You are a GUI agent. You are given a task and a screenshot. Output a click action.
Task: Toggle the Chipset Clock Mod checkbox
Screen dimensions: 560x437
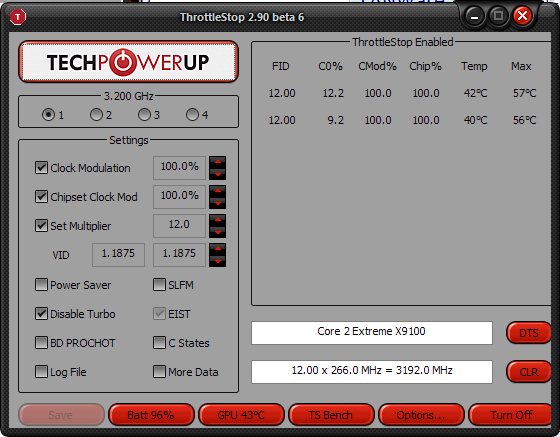41,196
